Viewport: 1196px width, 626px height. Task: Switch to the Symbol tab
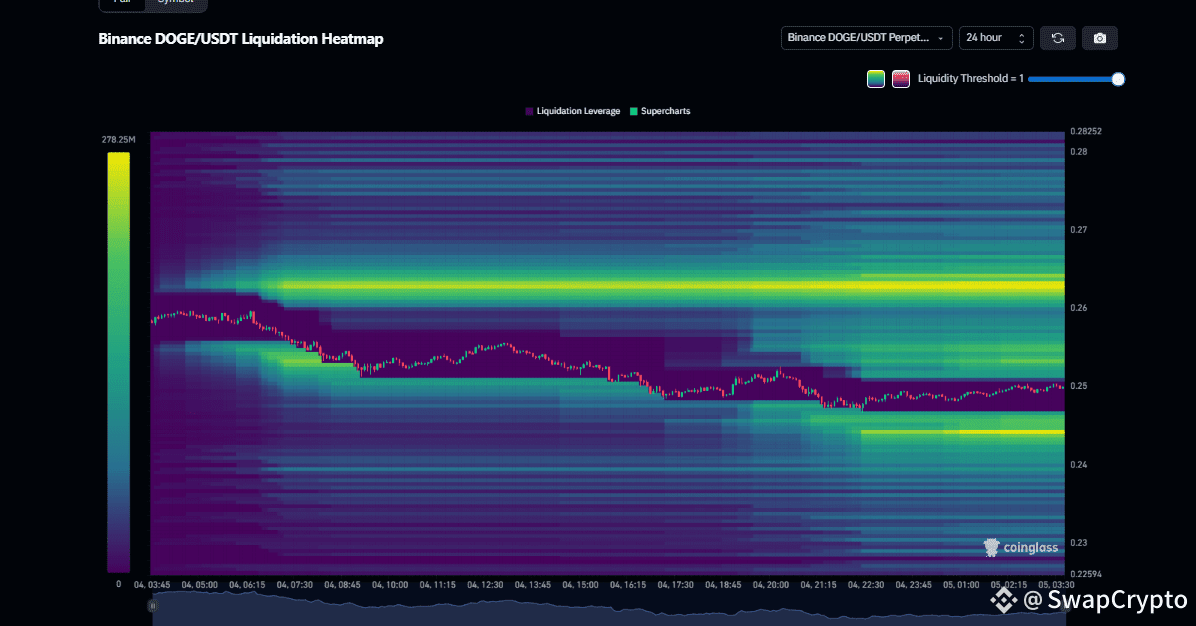click(x=175, y=3)
